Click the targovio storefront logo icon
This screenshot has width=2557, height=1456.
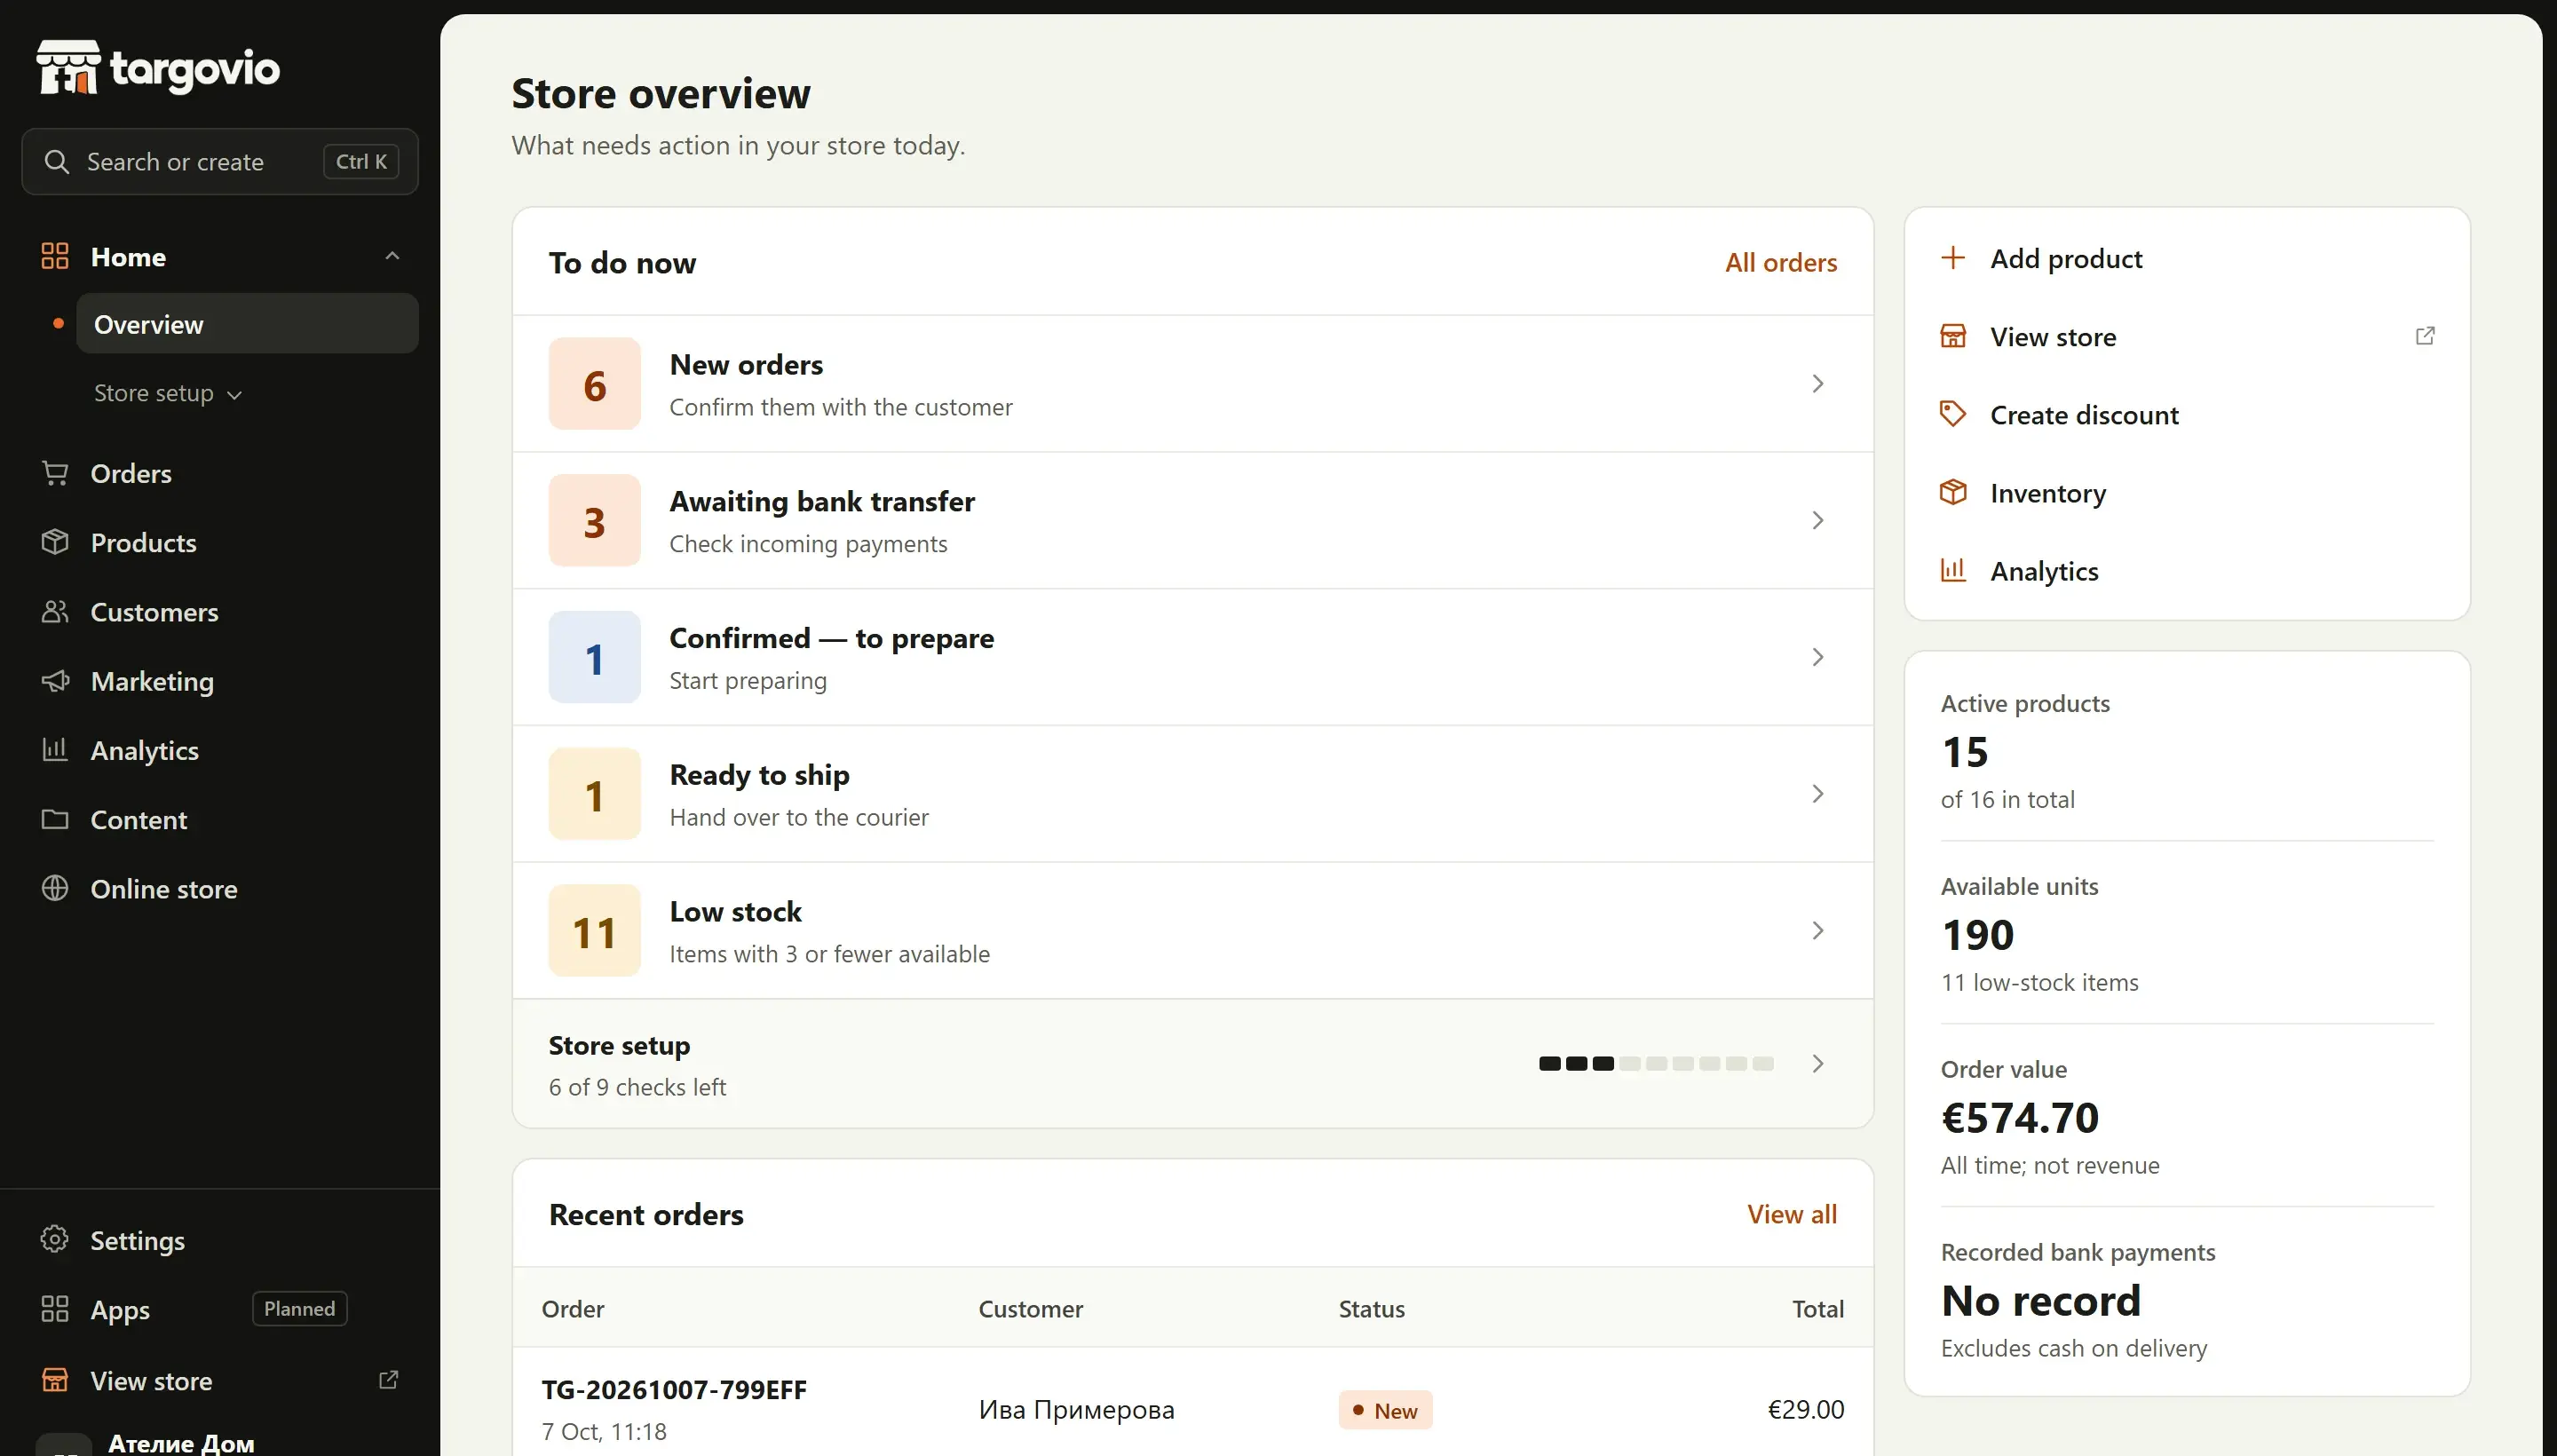coord(68,67)
